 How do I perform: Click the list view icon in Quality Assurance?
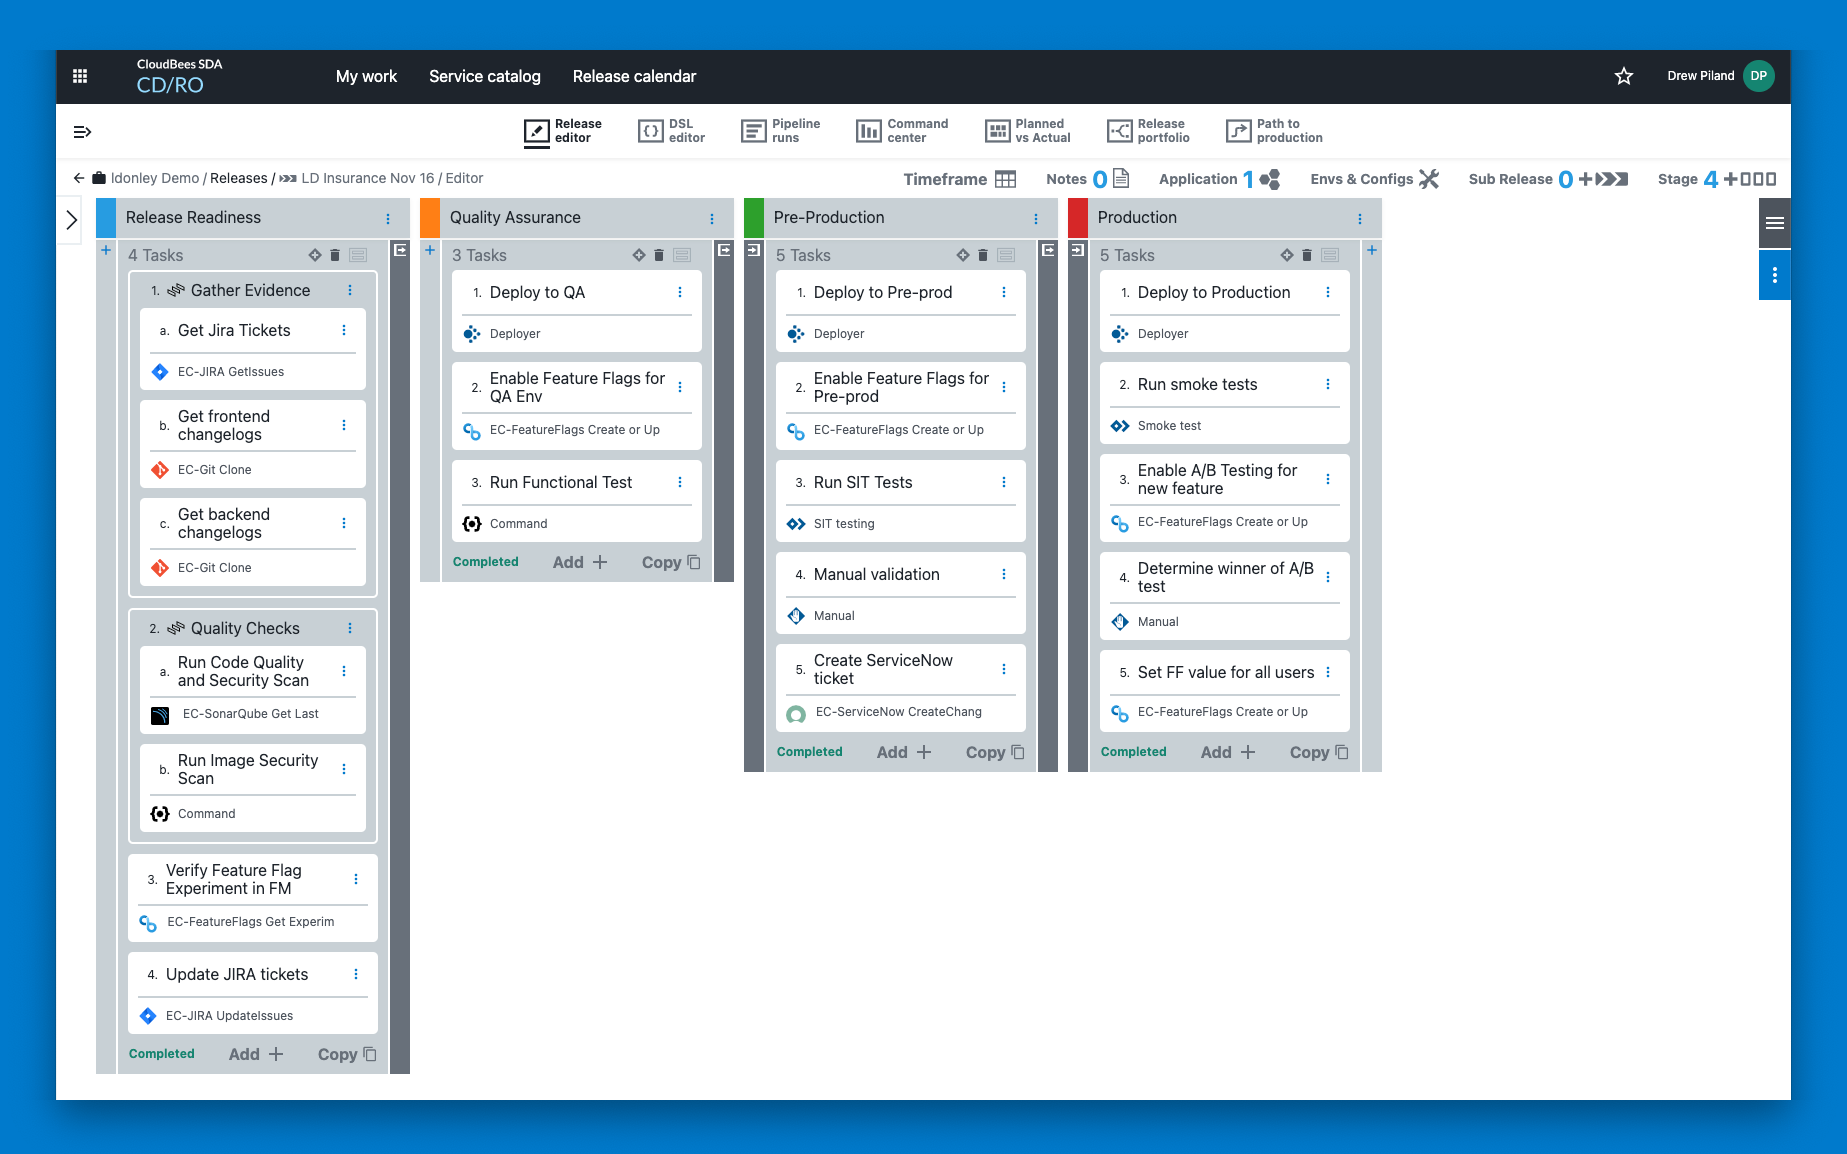(682, 255)
